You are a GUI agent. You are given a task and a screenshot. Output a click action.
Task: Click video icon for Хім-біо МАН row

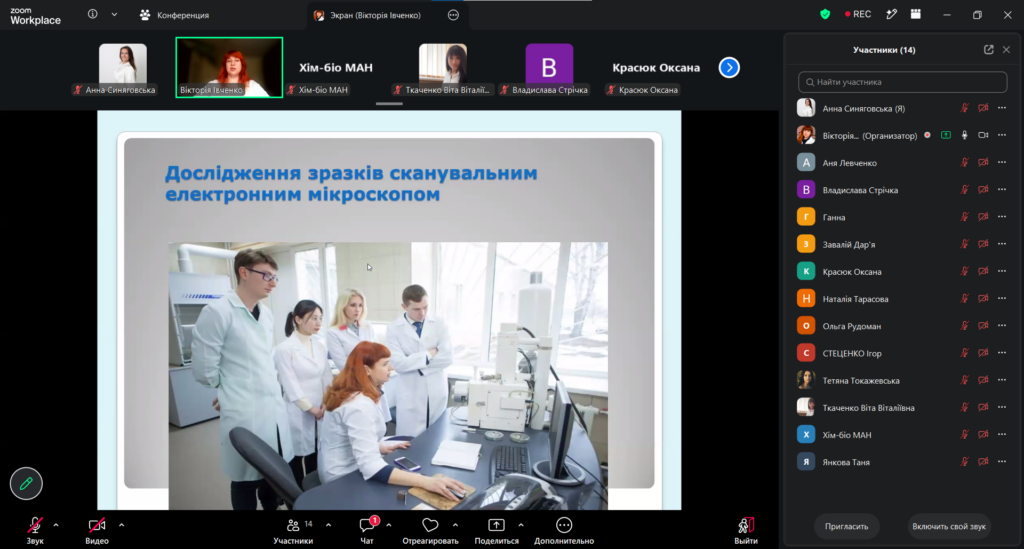coord(983,435)
